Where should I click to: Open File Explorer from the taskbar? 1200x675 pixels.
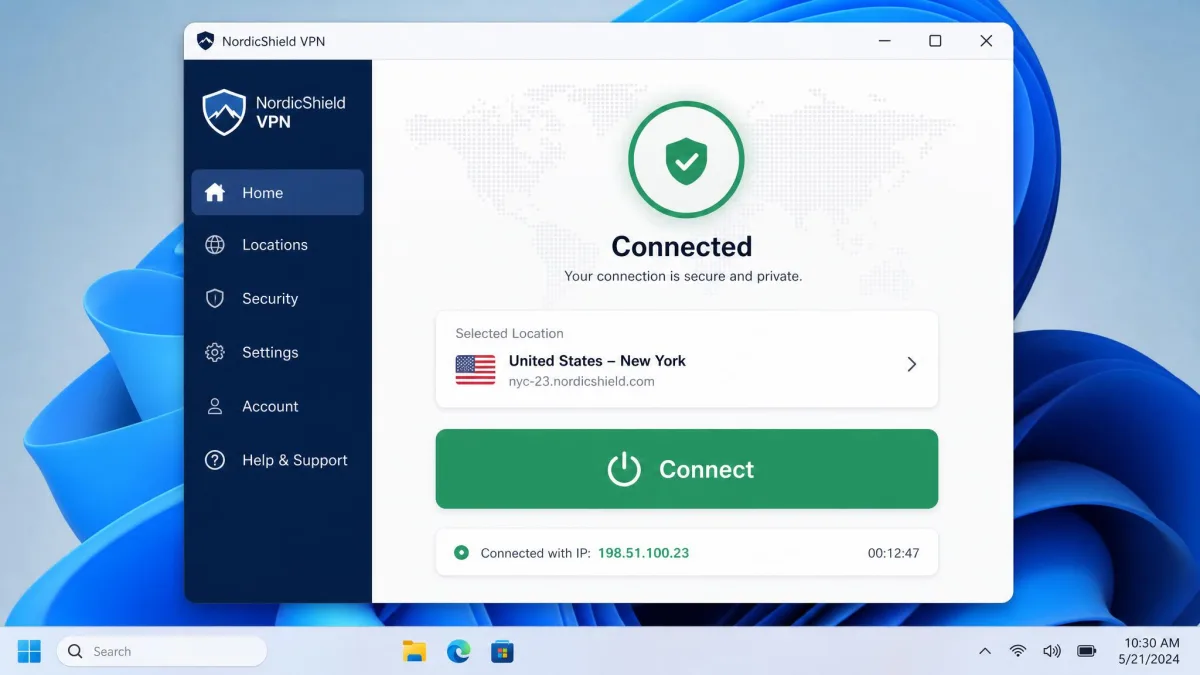tap(414, 652)
